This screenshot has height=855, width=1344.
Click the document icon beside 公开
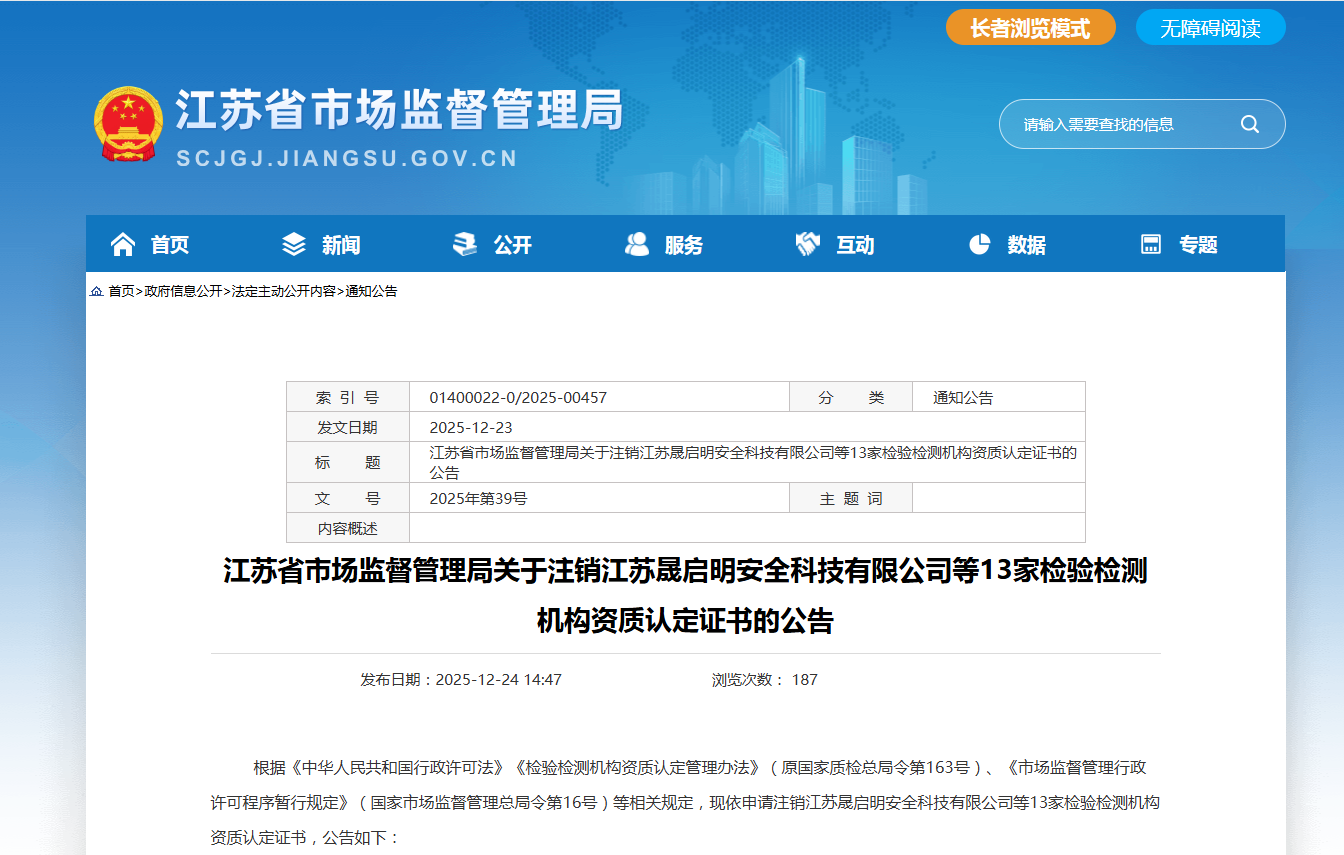point(465,244)
